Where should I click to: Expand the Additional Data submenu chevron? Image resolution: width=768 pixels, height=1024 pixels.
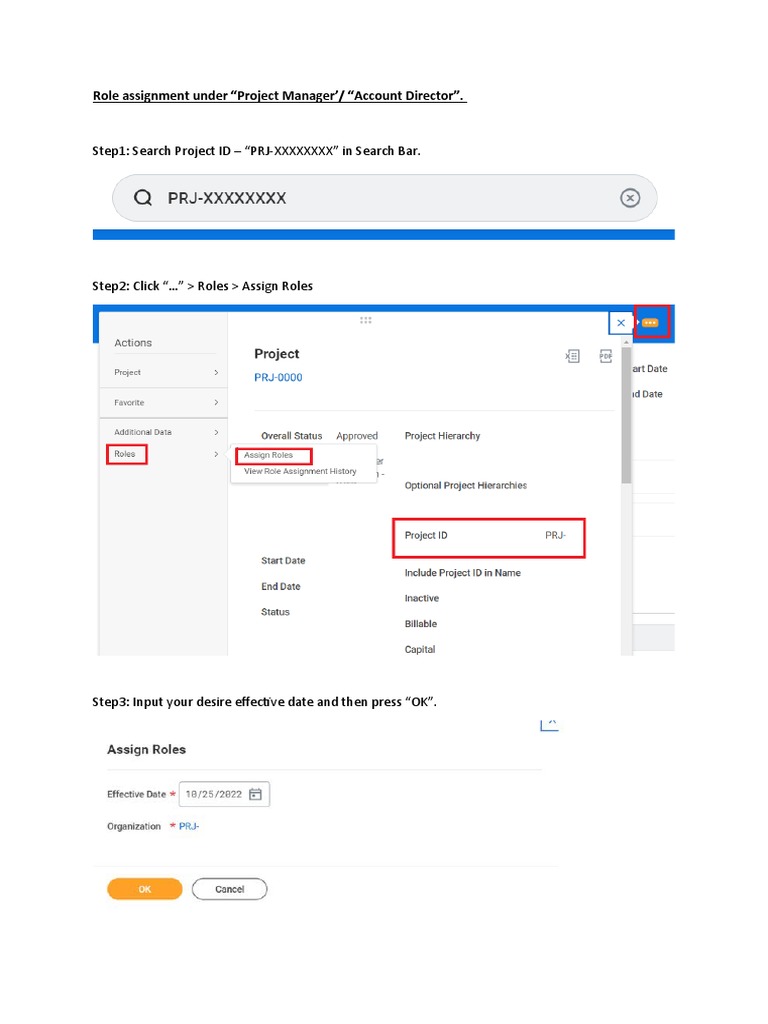coord(216,432)
